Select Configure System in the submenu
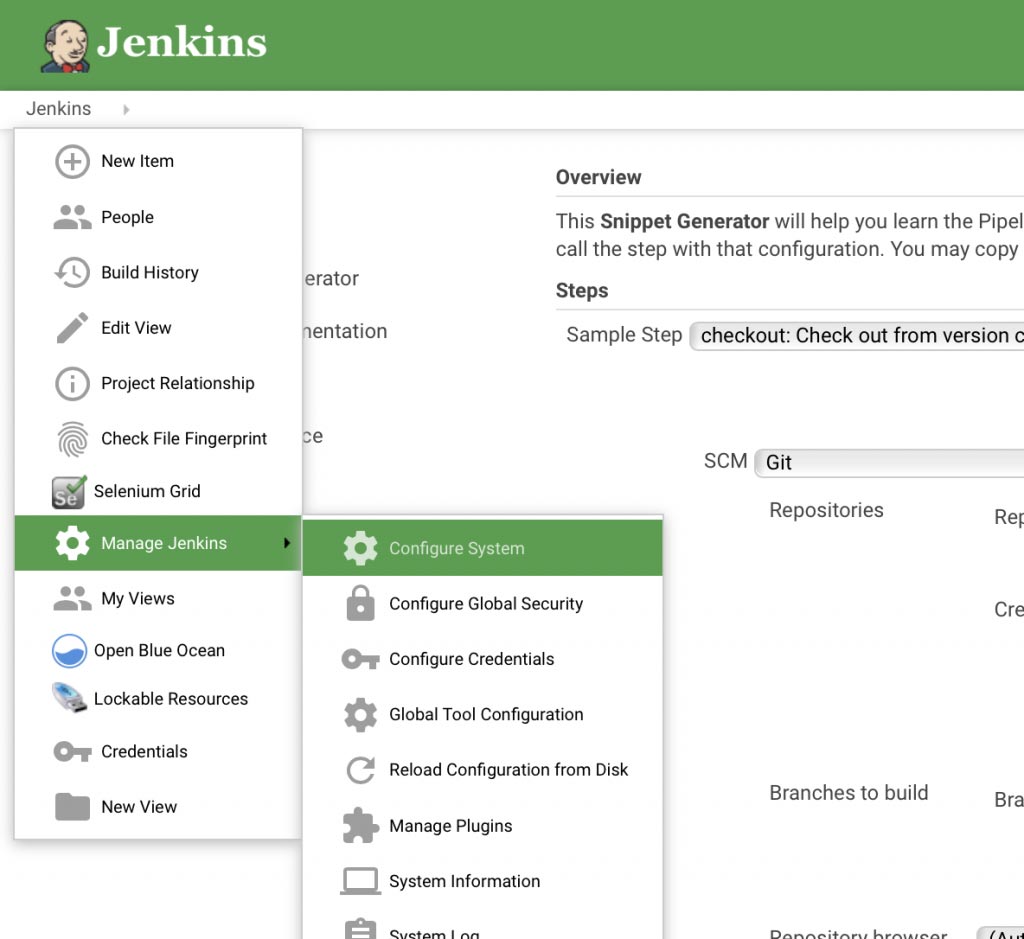The image size is (1024, 939). pos(483,548)
